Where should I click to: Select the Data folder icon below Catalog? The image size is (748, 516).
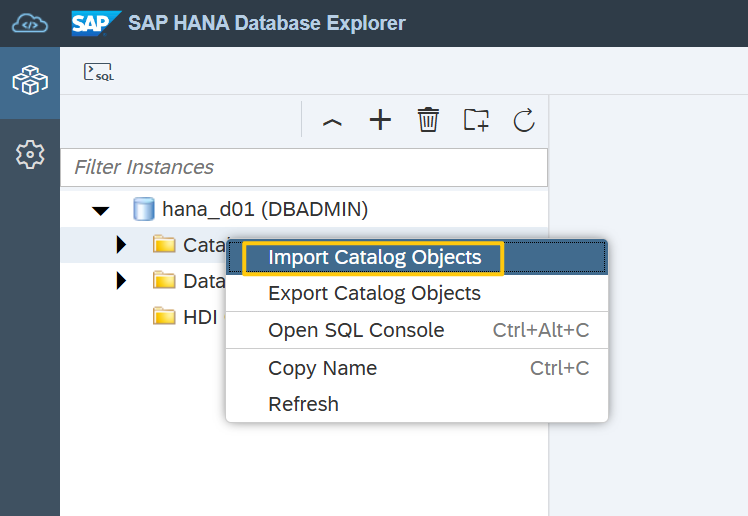164,279
